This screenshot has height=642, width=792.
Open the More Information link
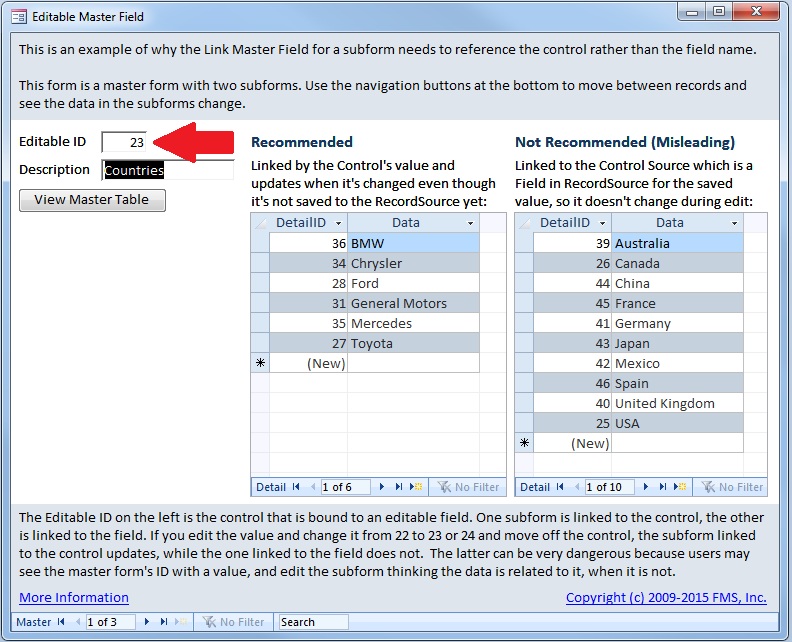point(74,598)
